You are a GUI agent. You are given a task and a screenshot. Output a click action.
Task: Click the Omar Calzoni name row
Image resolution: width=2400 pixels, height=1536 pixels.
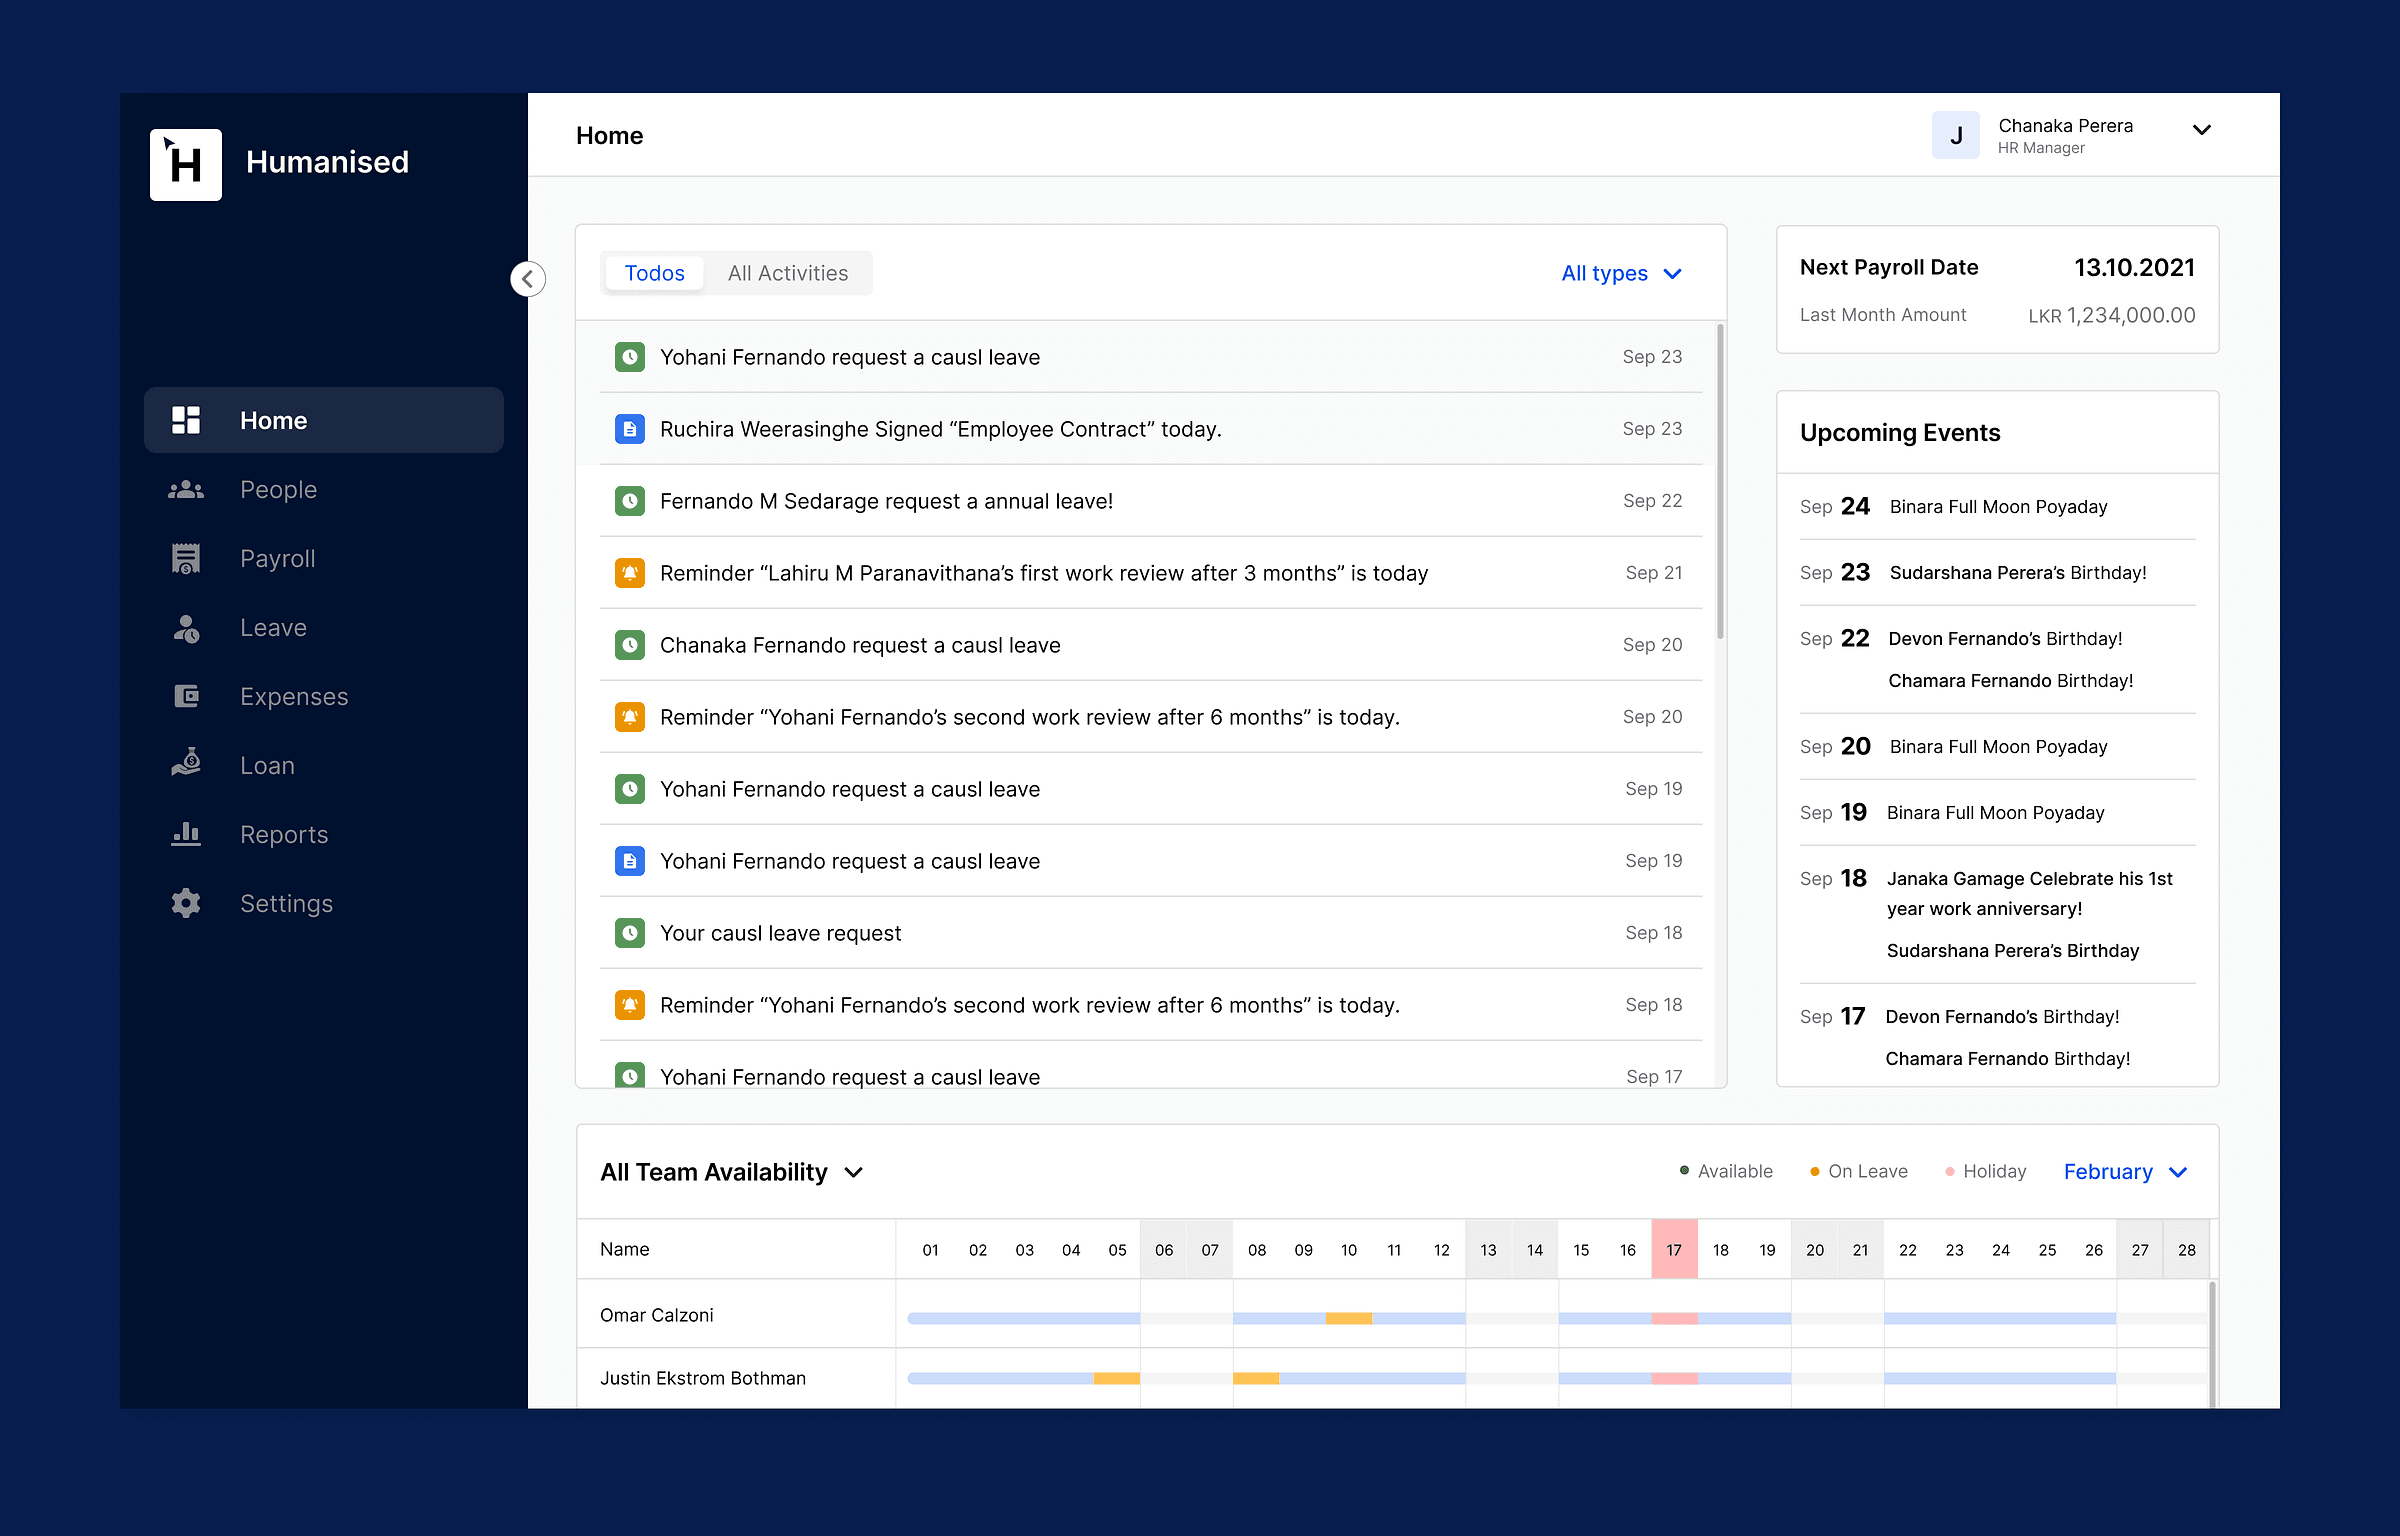(657, 1315)
